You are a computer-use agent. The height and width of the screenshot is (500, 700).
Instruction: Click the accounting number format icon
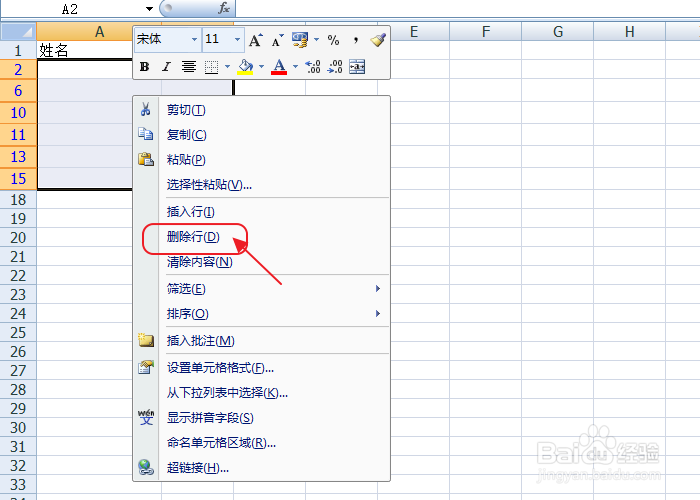tap(300, 40)
